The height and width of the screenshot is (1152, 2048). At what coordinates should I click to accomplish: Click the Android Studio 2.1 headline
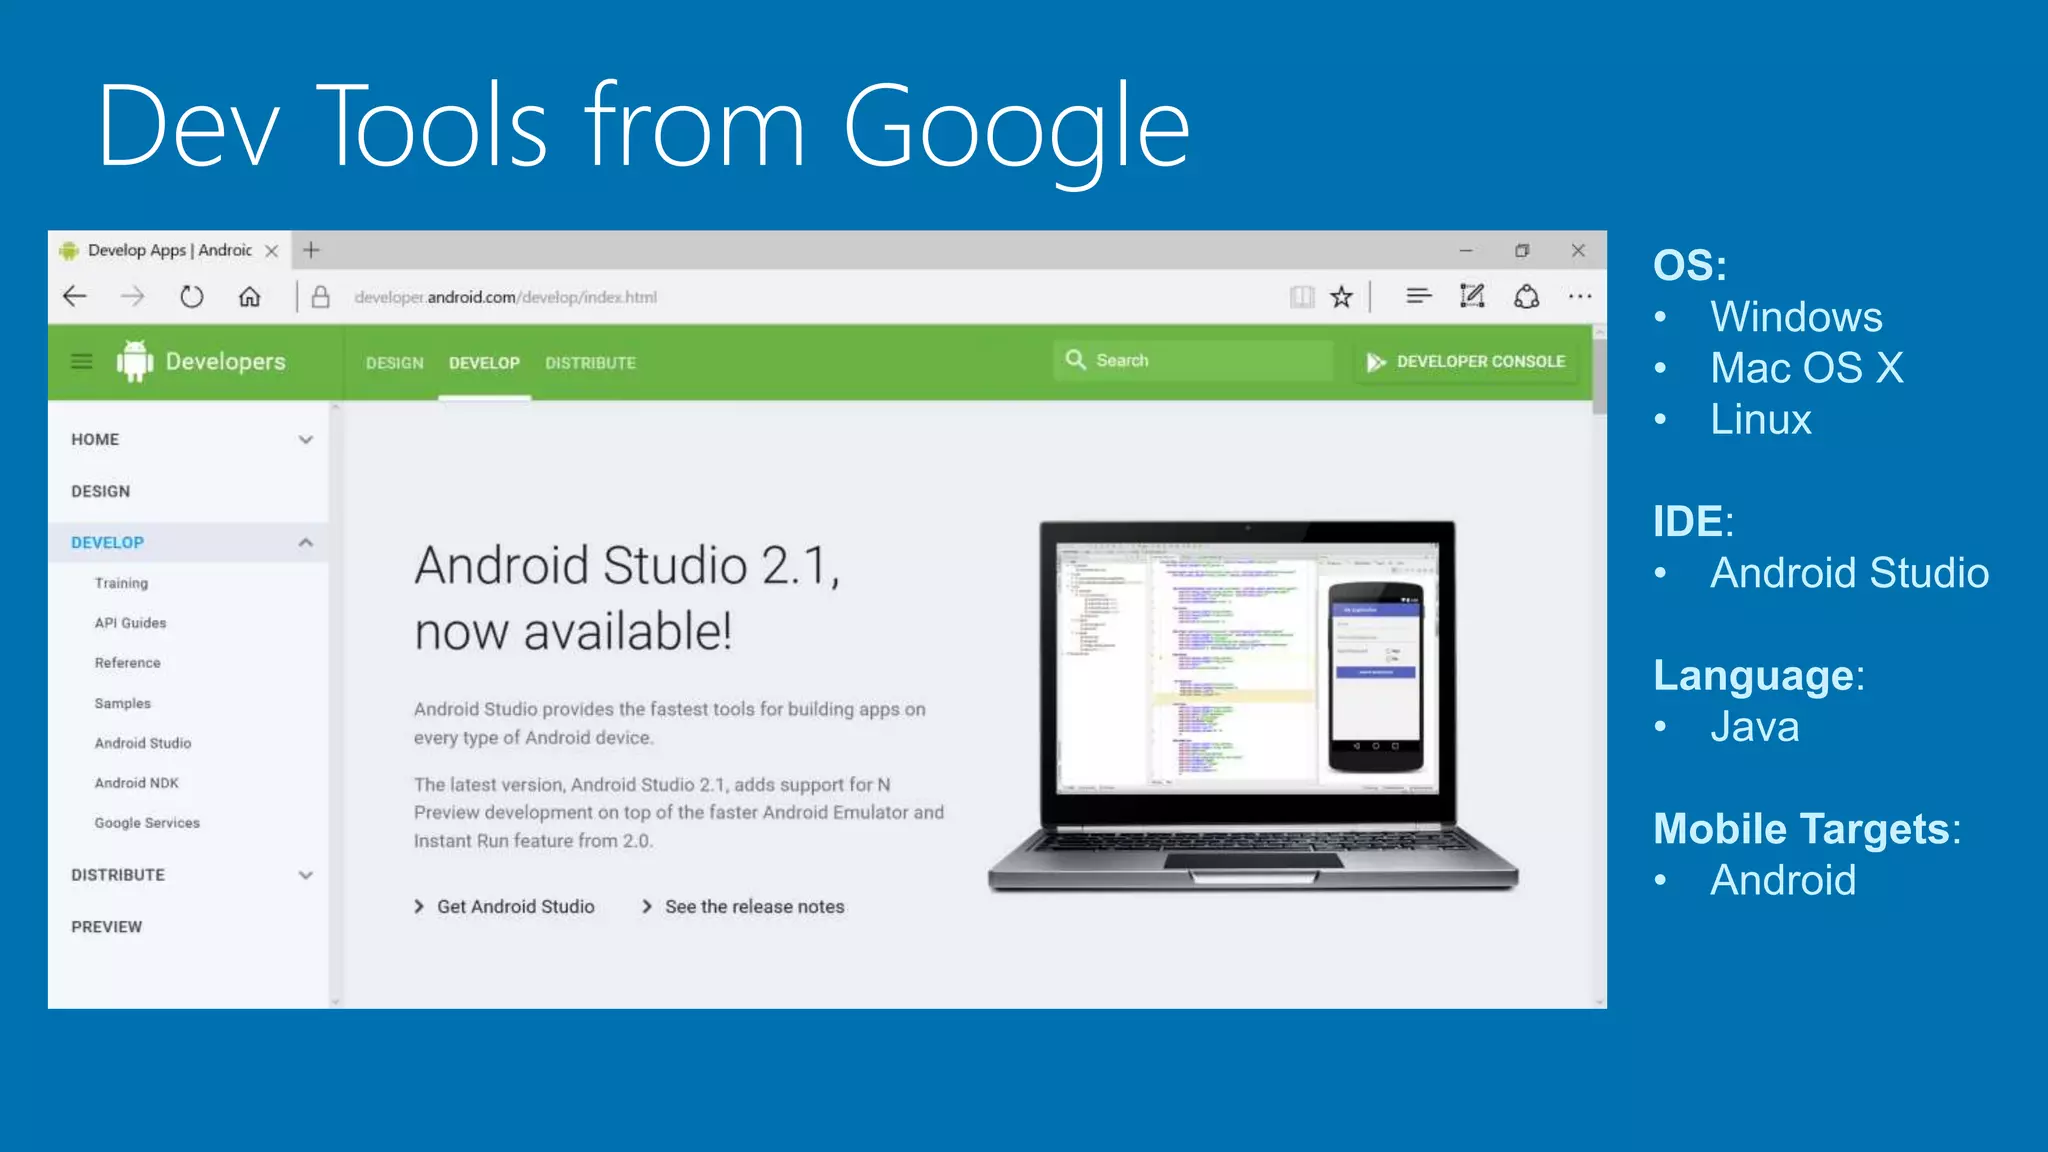click(x=627, y=598)
